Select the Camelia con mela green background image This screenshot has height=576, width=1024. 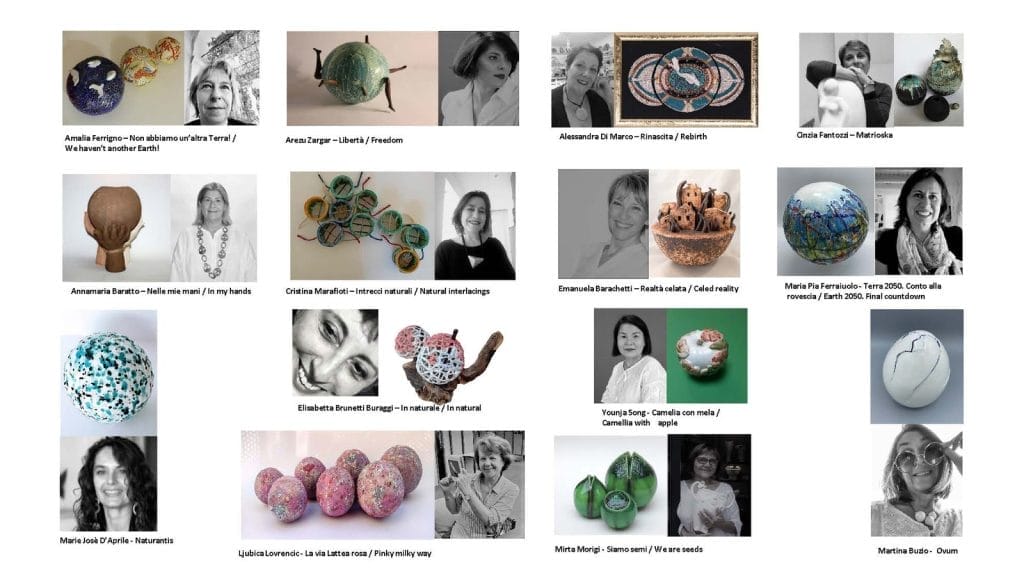[707, 356]
